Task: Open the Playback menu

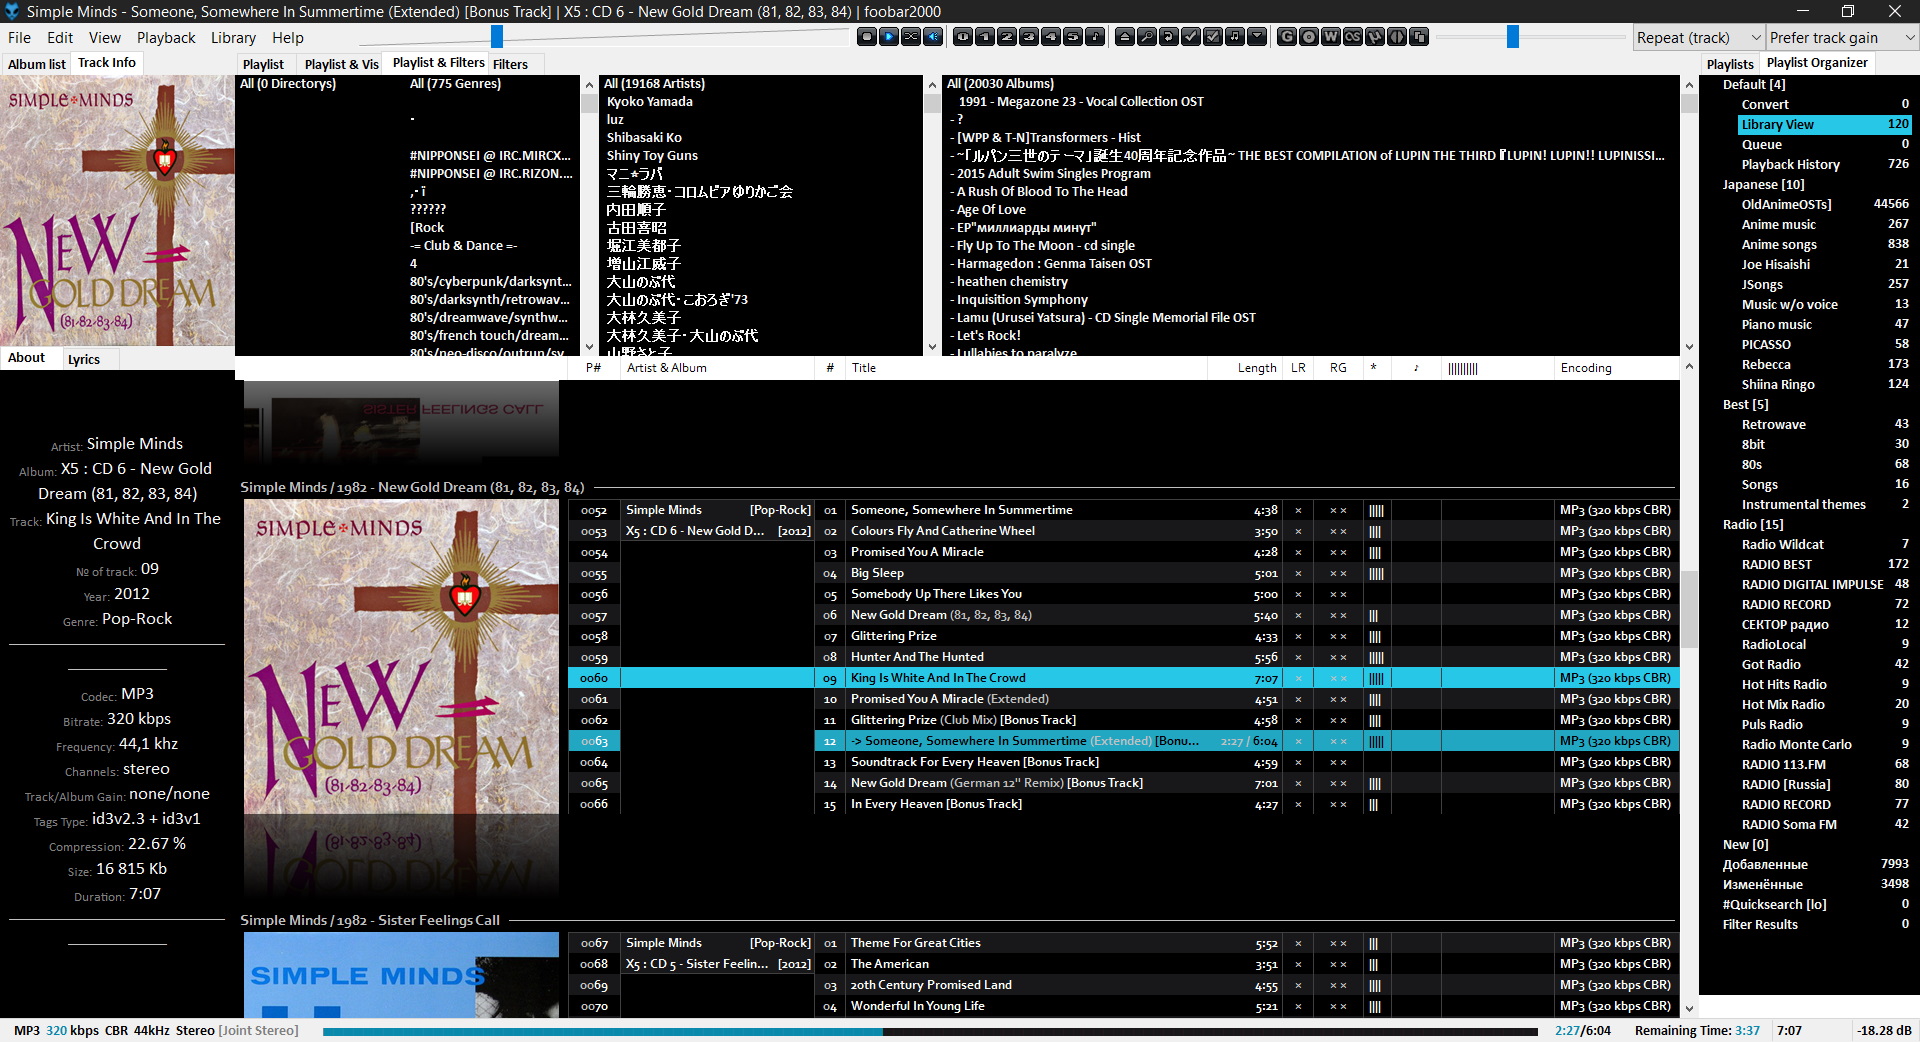Action: click(x=166, y=38)
